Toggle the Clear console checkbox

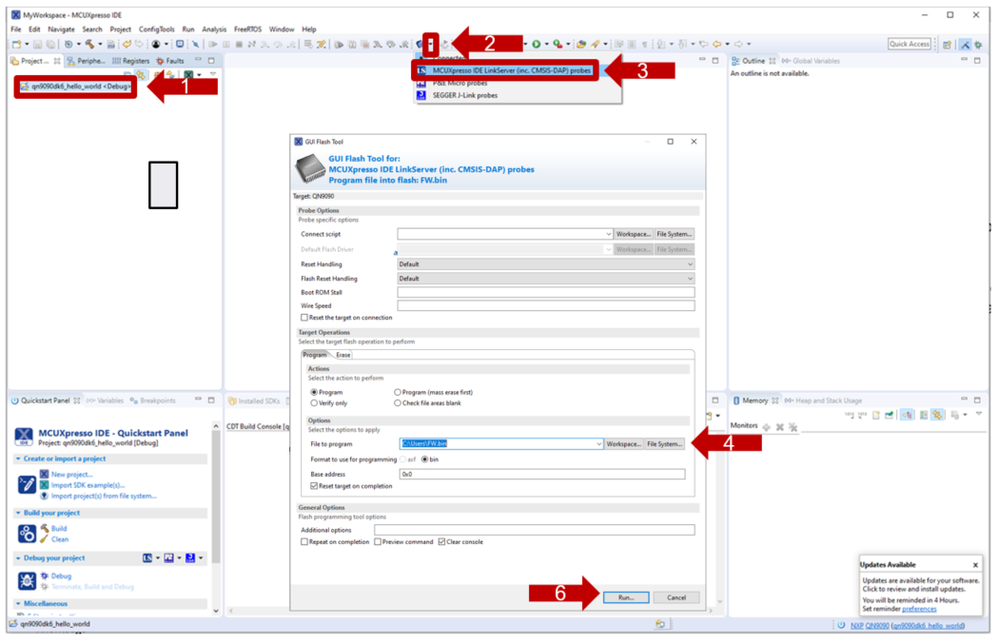click(442, 542)
